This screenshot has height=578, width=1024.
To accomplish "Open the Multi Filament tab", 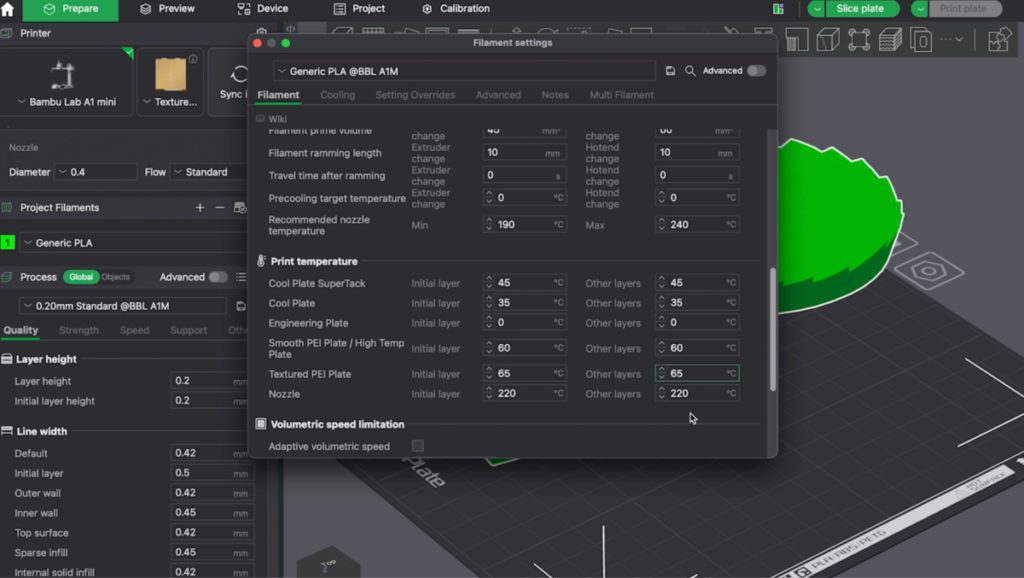I will click(x=621, y=95).
